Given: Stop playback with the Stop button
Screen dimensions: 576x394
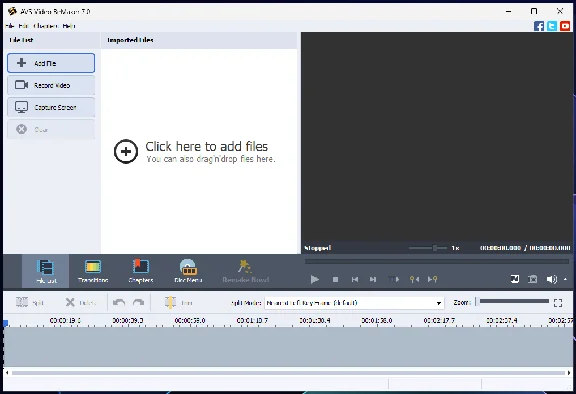Looking at the screenshot, I should [x=335, y=279].
